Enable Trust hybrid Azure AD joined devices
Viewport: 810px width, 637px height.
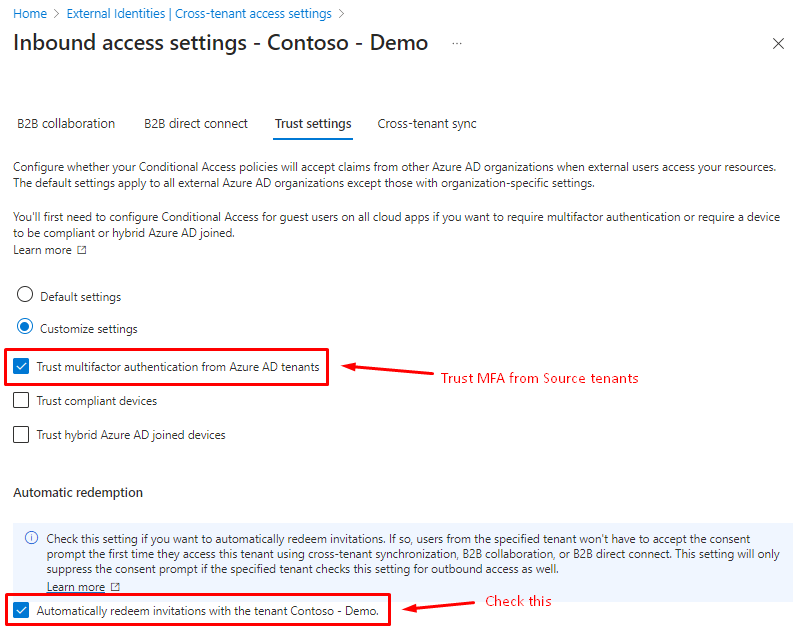(x=22, y=435)
